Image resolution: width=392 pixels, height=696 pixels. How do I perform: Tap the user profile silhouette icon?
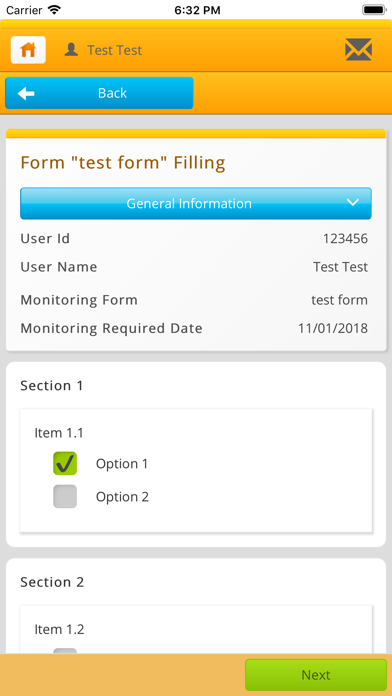(x=71, y=49)
